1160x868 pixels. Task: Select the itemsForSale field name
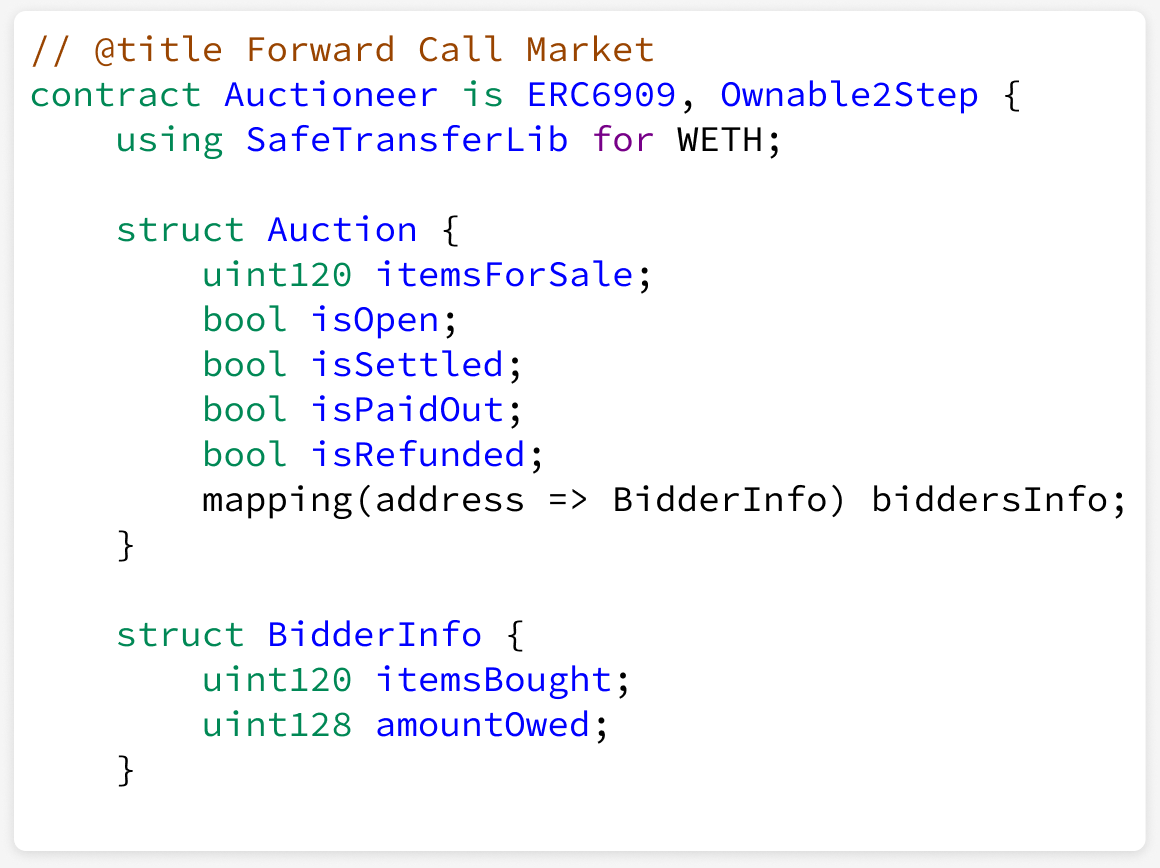505,275
